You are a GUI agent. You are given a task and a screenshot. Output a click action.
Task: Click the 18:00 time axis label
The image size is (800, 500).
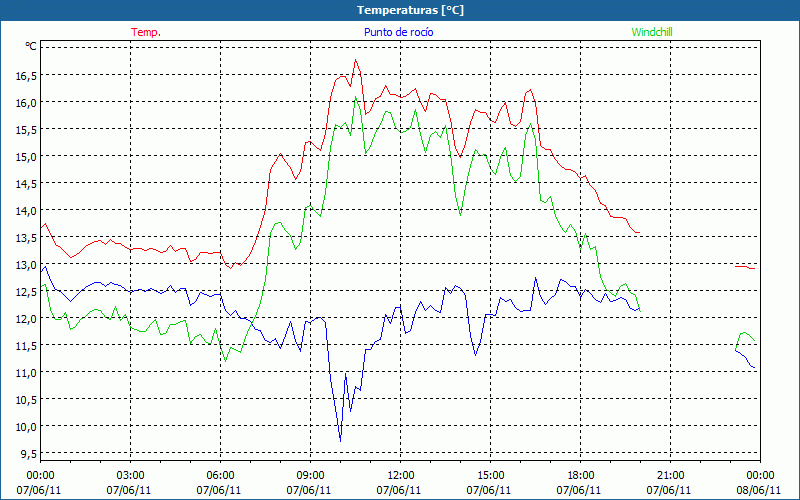[x=581, y=476]
